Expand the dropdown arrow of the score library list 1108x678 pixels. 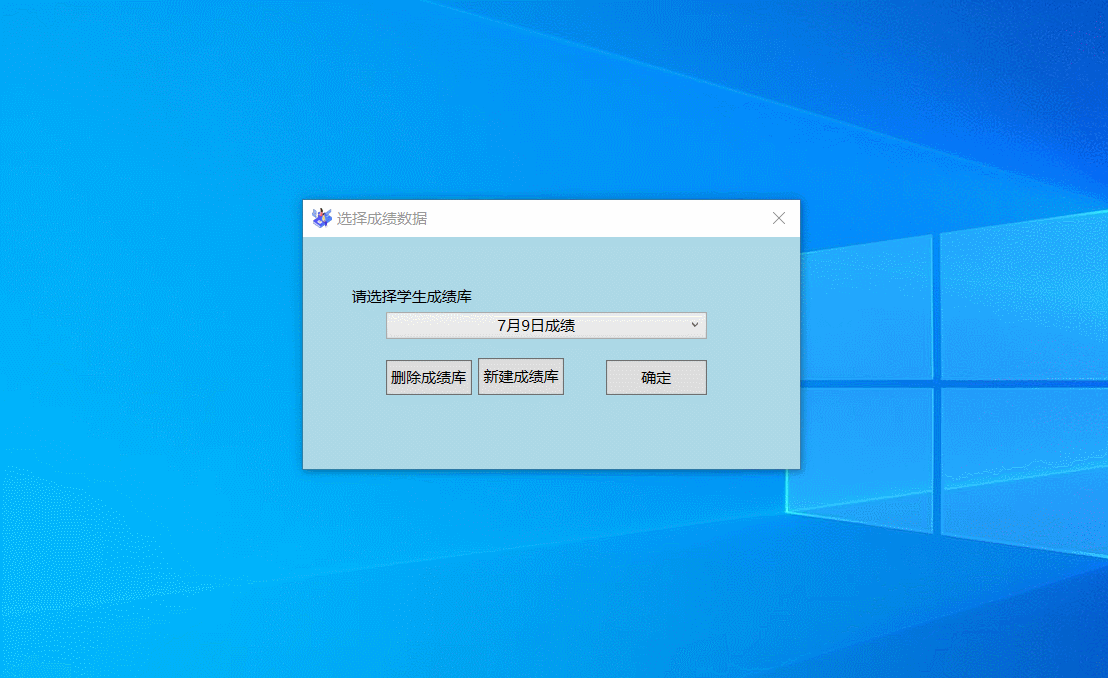click(x=695, y=325)
